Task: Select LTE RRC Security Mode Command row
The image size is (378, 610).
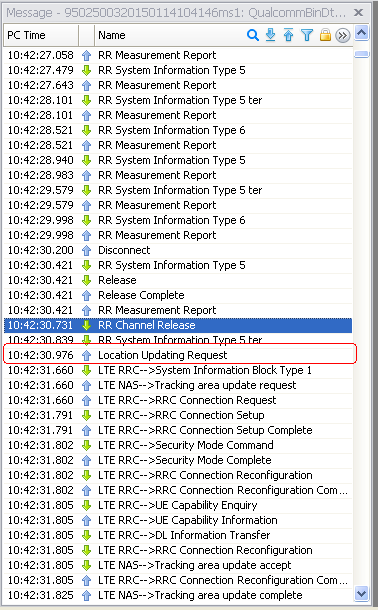Action: click(178, 445)
